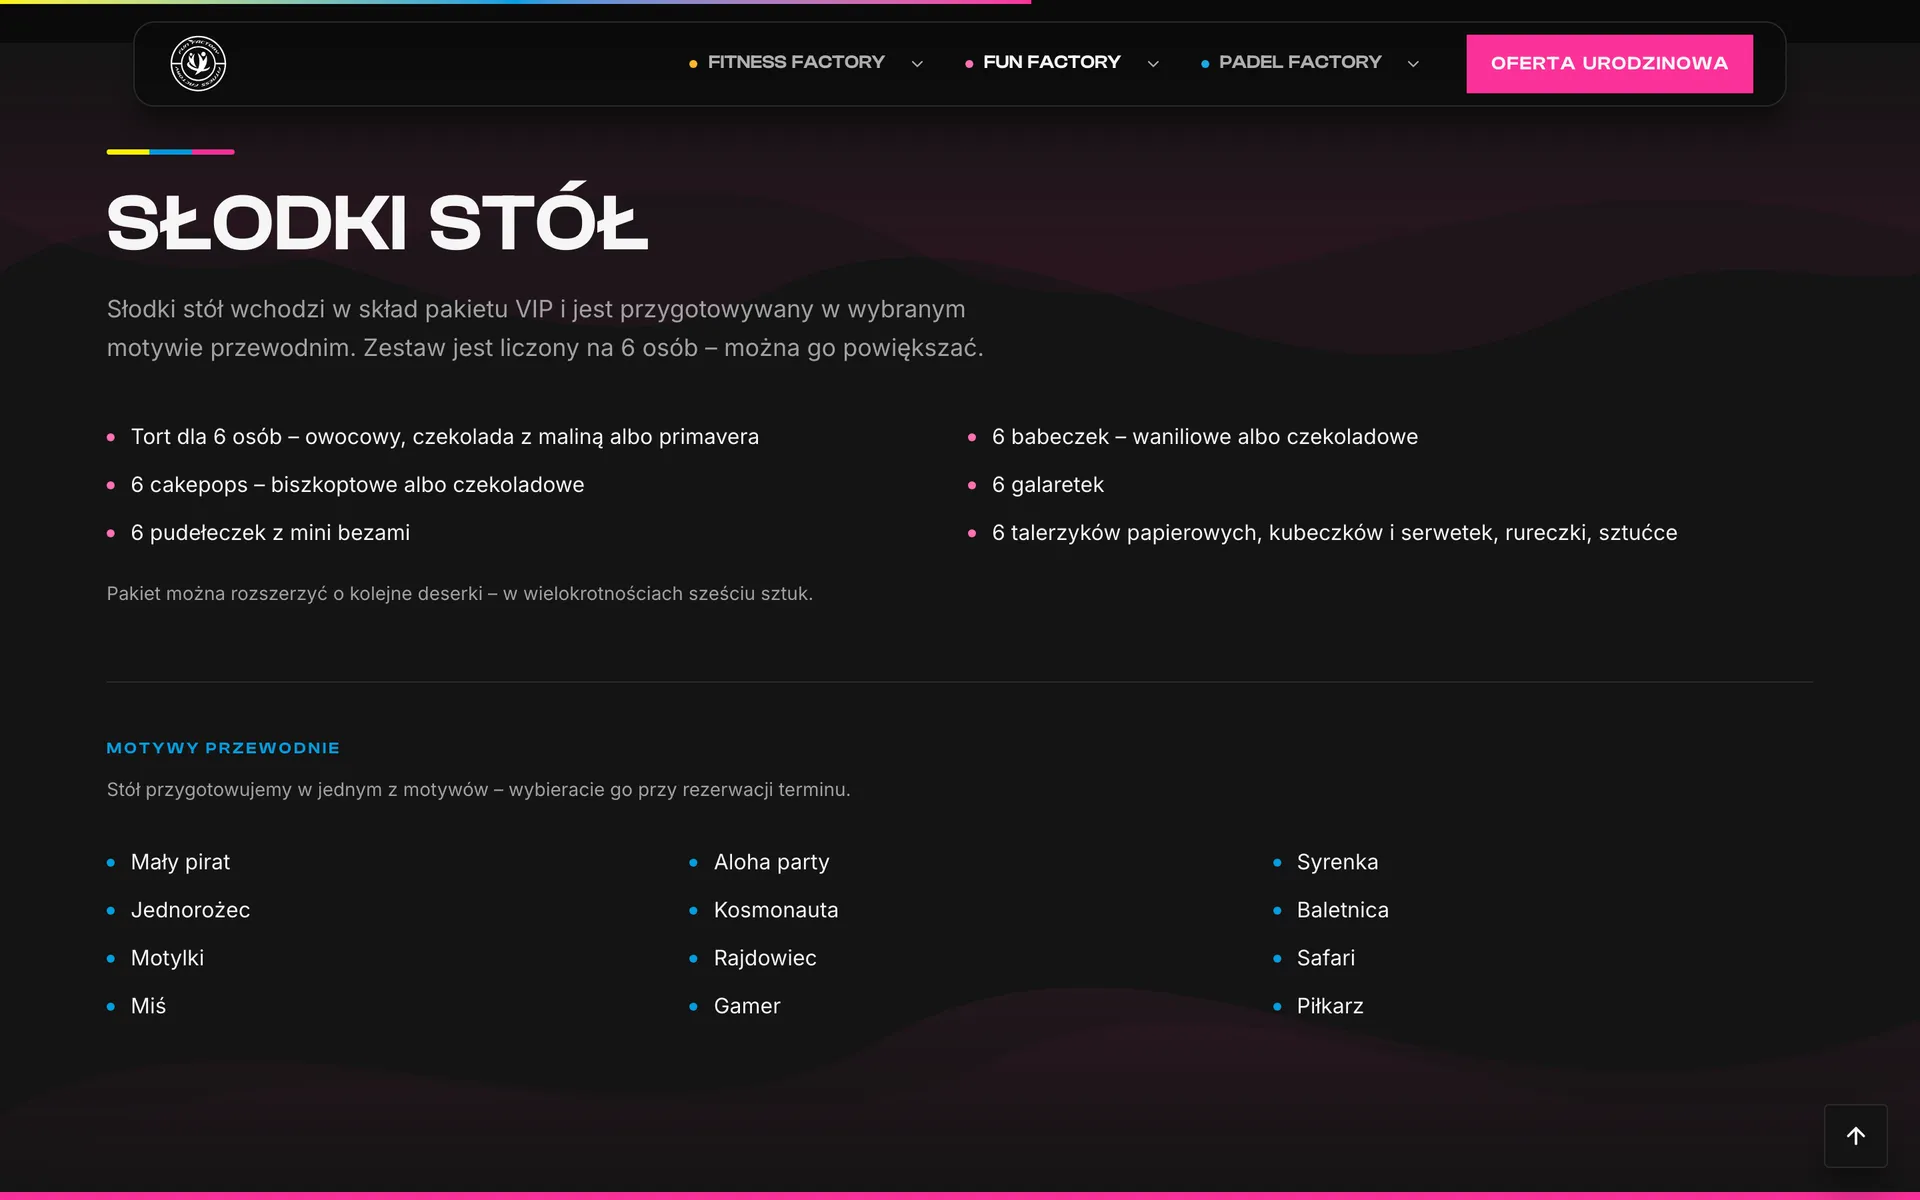The image size is (1920, 1200).
Task: Select the 'Tort dla 6 osób' list item
Action: click(445, 437)
